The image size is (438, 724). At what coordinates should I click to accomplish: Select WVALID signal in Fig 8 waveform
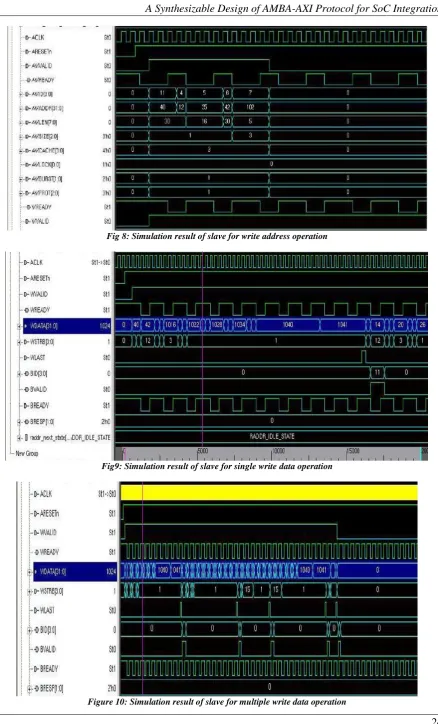click(41, 221)
